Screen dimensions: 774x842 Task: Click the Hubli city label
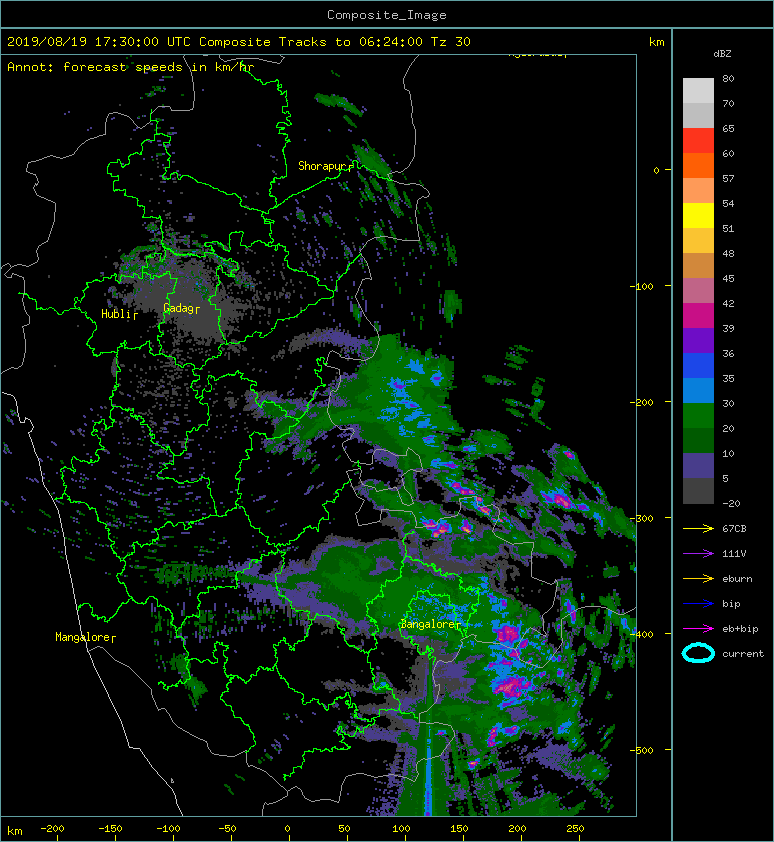tap(117, 314)
